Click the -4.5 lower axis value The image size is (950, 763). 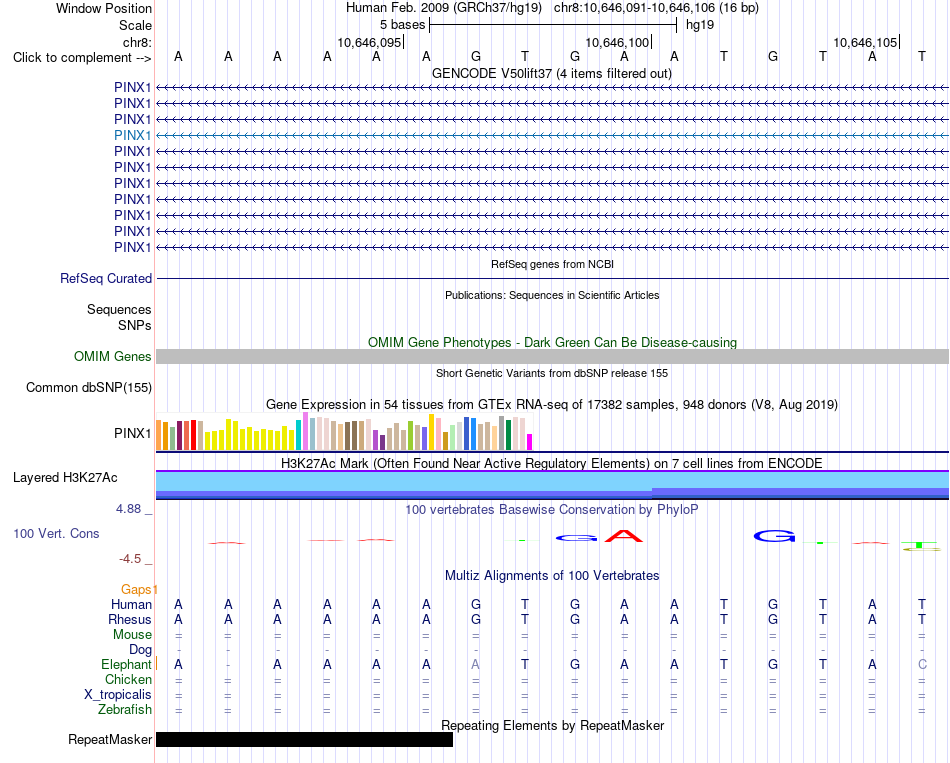click(x=130, y=559)
